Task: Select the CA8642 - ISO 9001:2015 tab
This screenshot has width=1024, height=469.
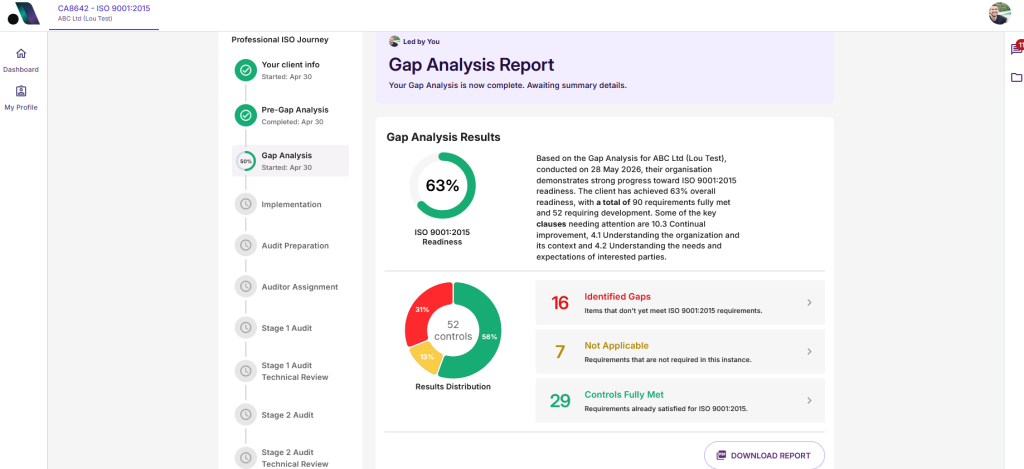Action: pyautogui.click(x=104, y=13)
